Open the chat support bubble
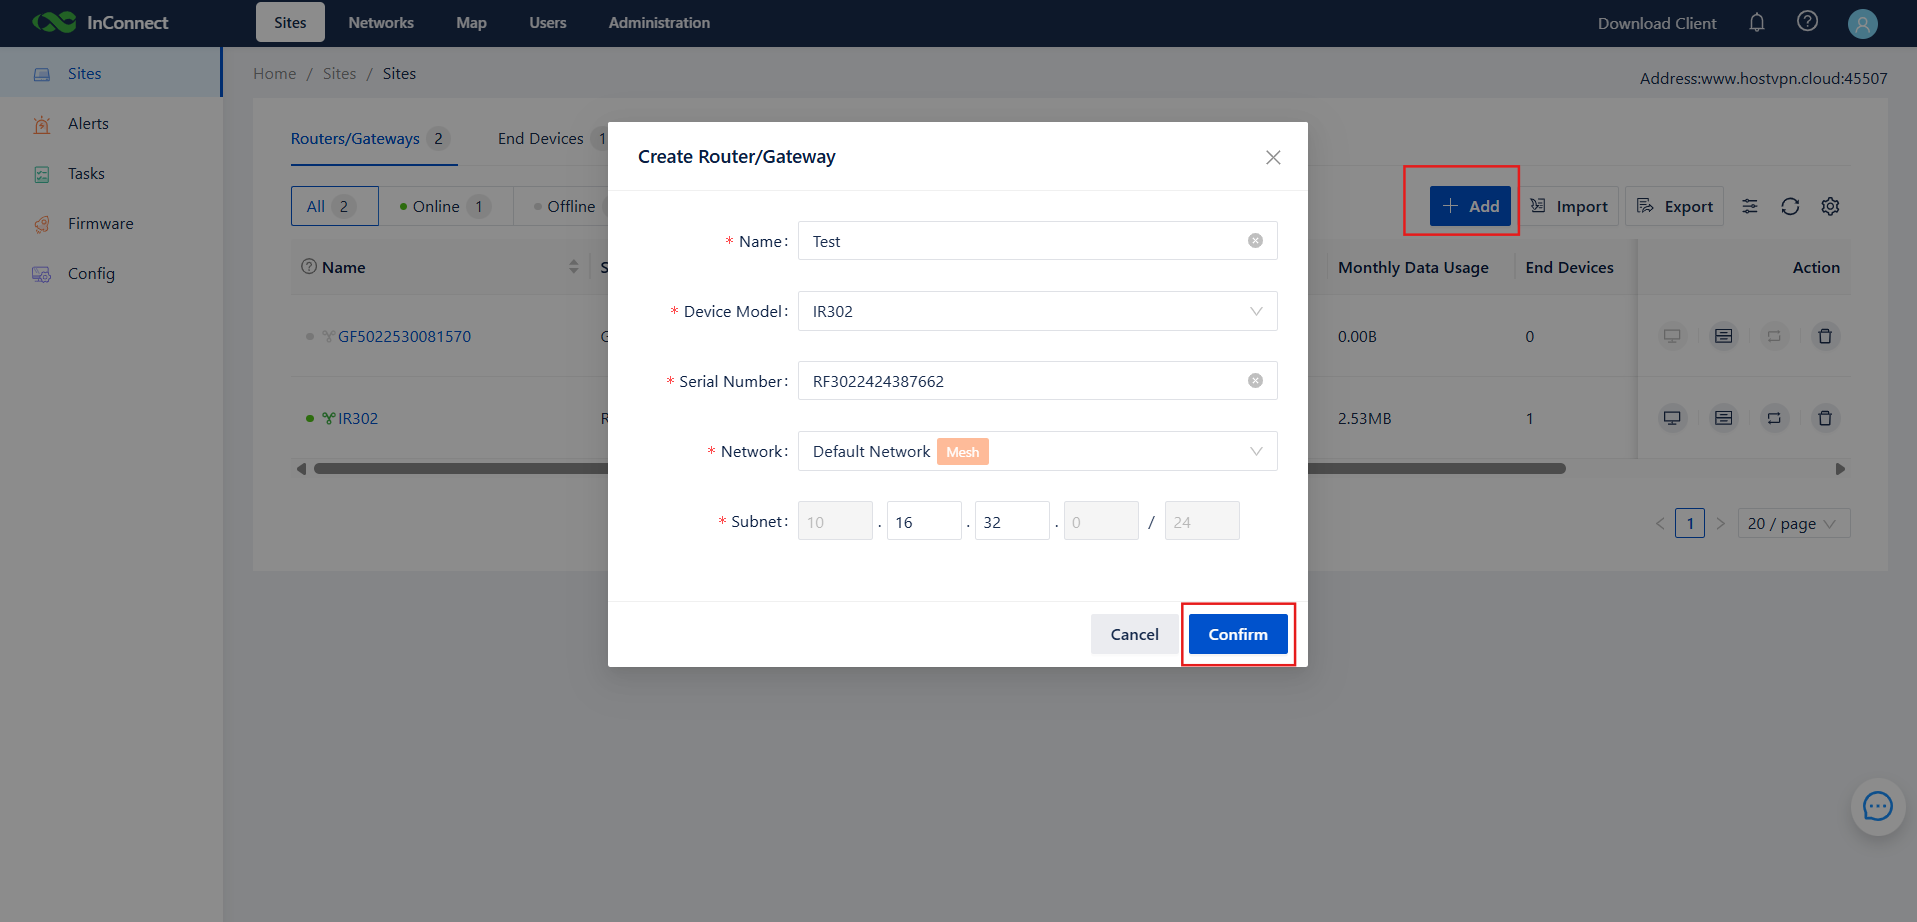1917x922 pixels. 1877,806
